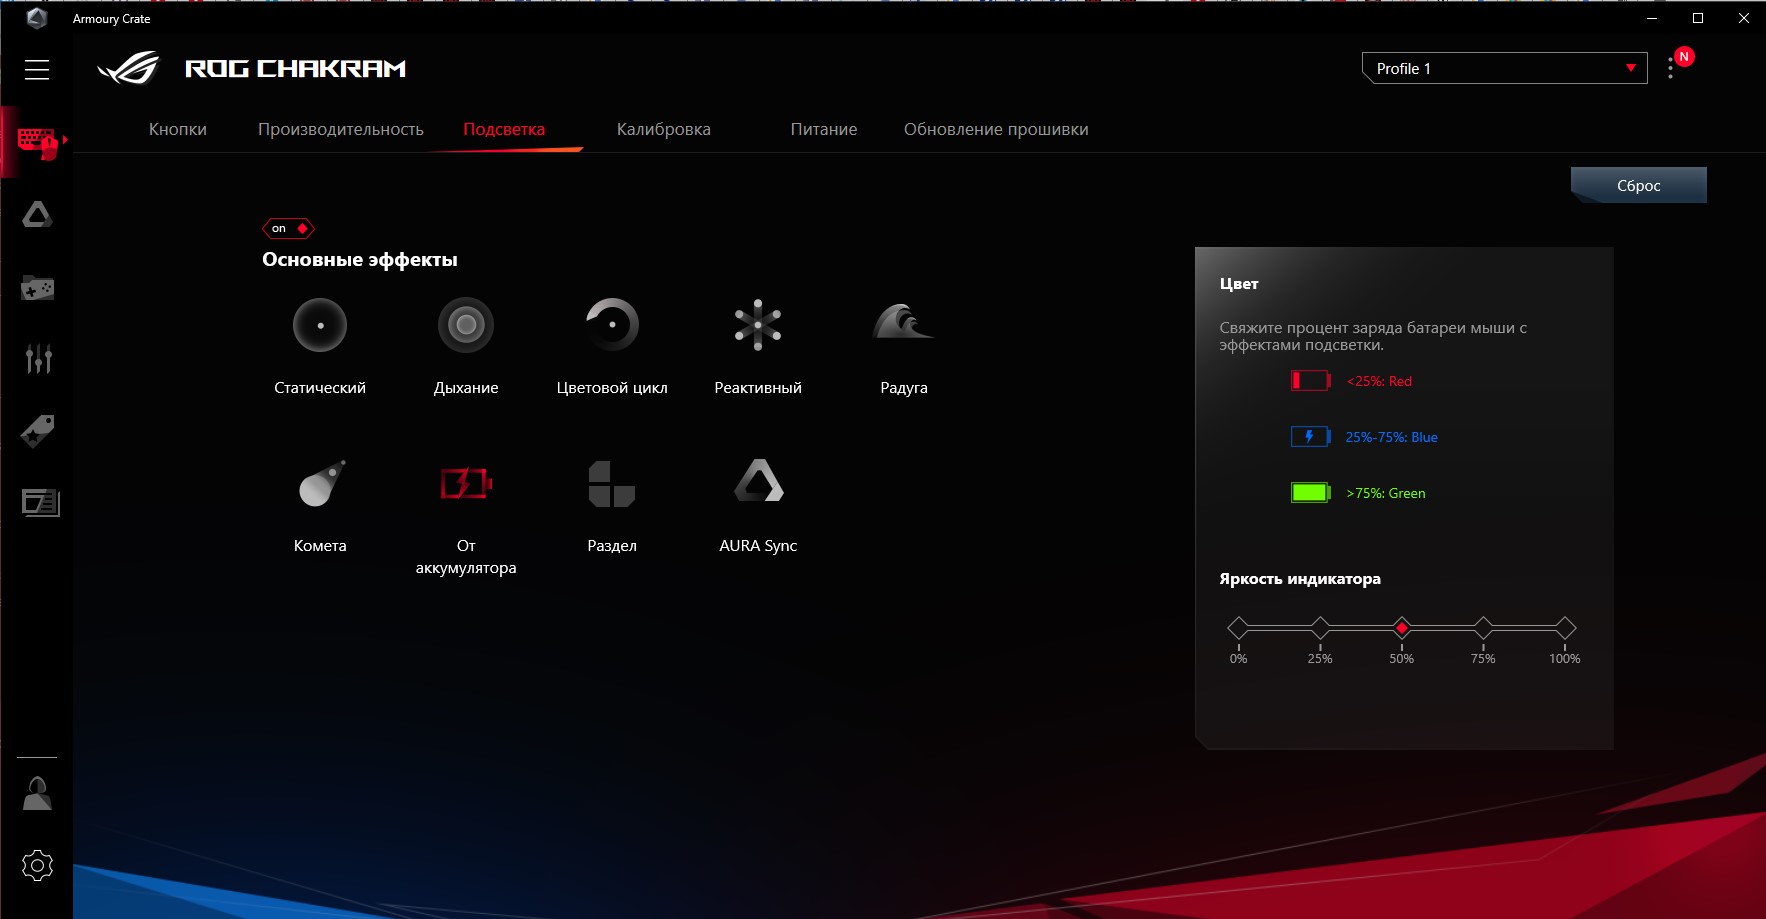Set indicator brightness to 25%
This screenshot has height=919, width=1766.
click(x=1320, y=628)
